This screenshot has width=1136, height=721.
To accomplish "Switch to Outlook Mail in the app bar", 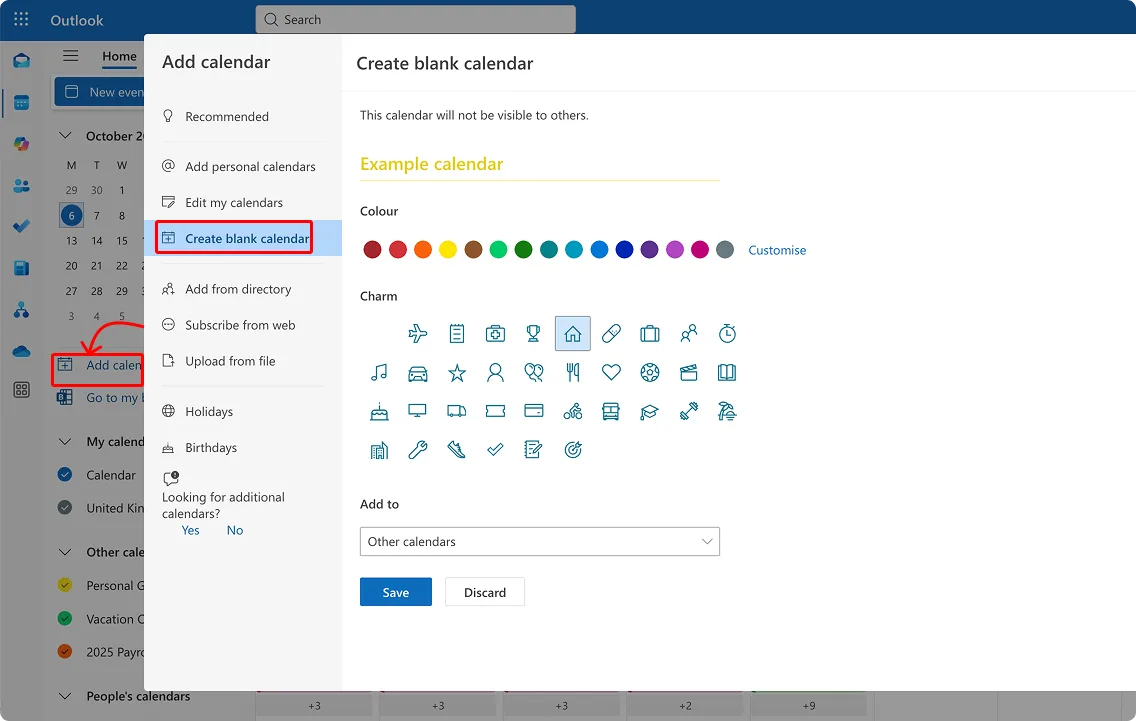I will tap(21, 60).
